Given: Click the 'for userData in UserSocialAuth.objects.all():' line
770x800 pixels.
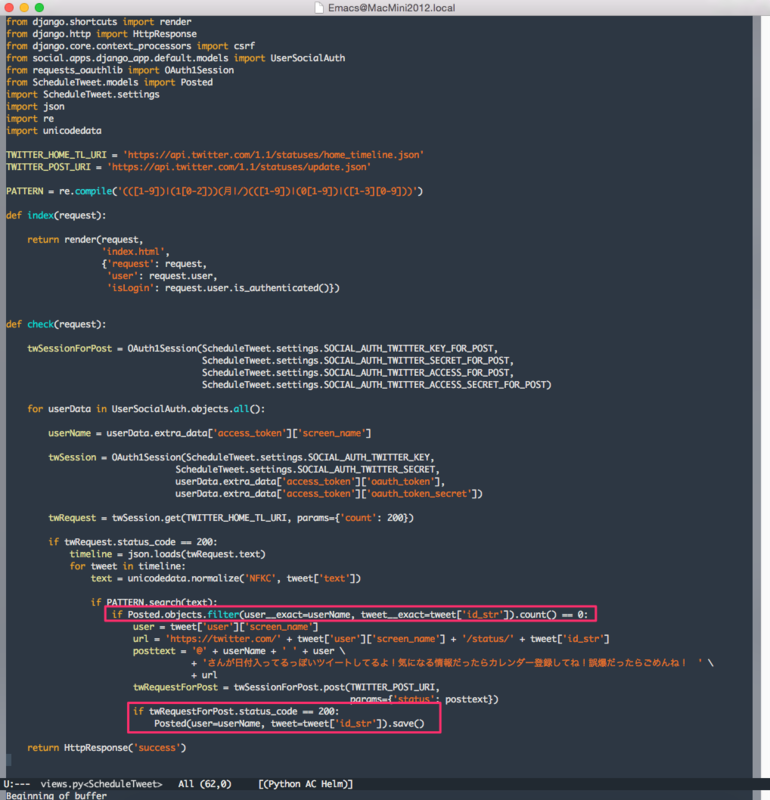Looking at the screenshot, I should [x=146, y=409].
